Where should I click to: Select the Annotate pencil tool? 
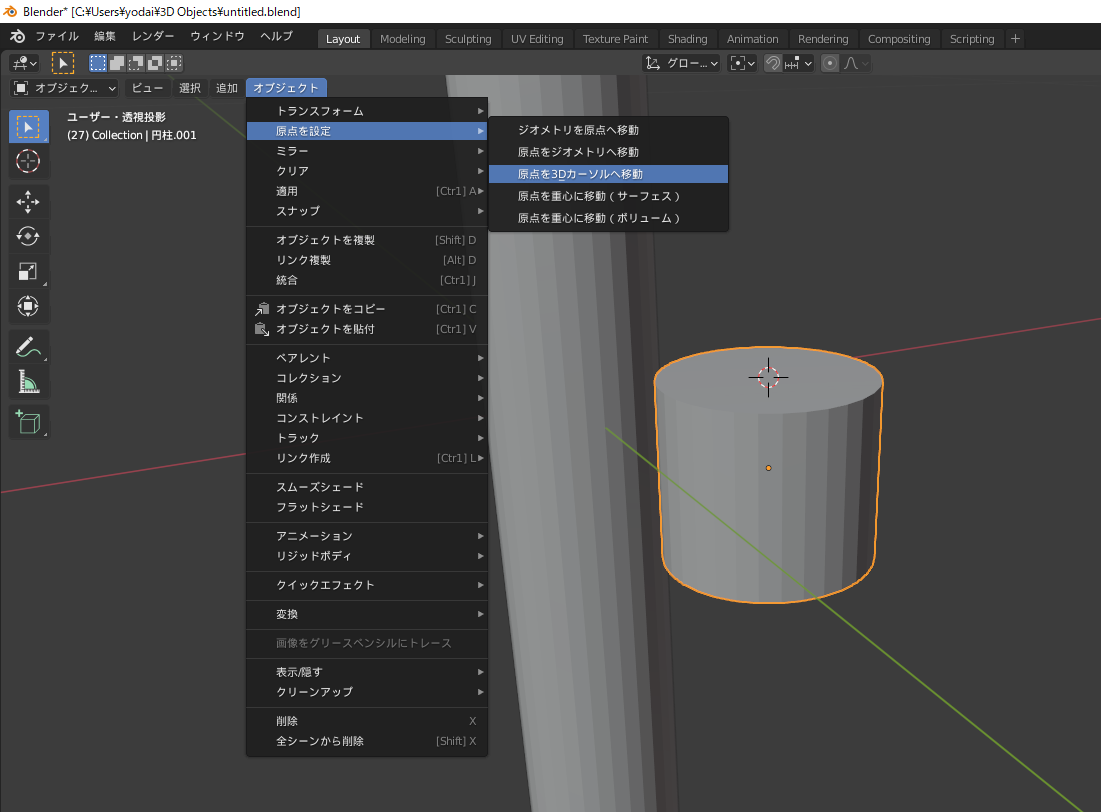tap(28, 347)
